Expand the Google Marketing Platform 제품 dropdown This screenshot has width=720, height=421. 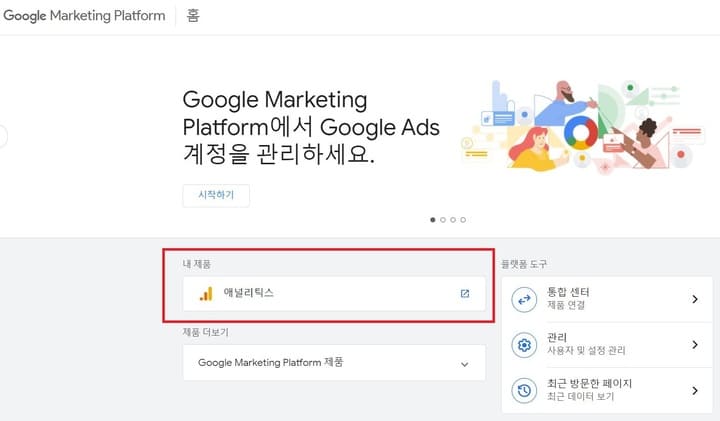tap(334, 363)
